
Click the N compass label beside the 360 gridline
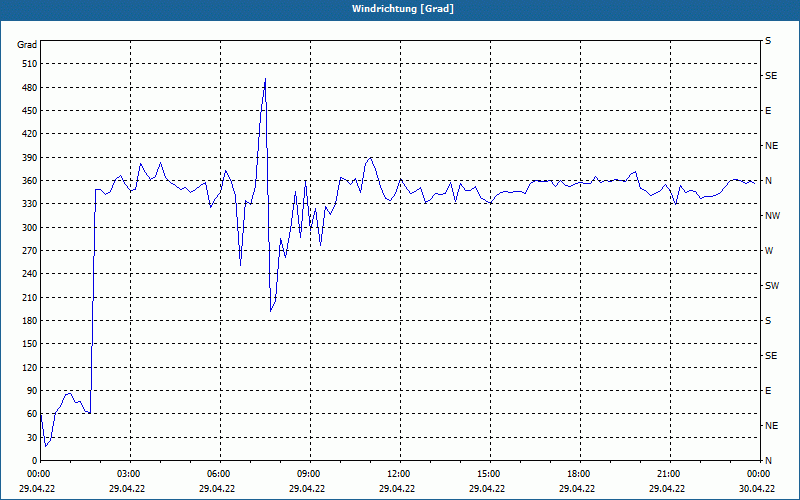point(768,181)
